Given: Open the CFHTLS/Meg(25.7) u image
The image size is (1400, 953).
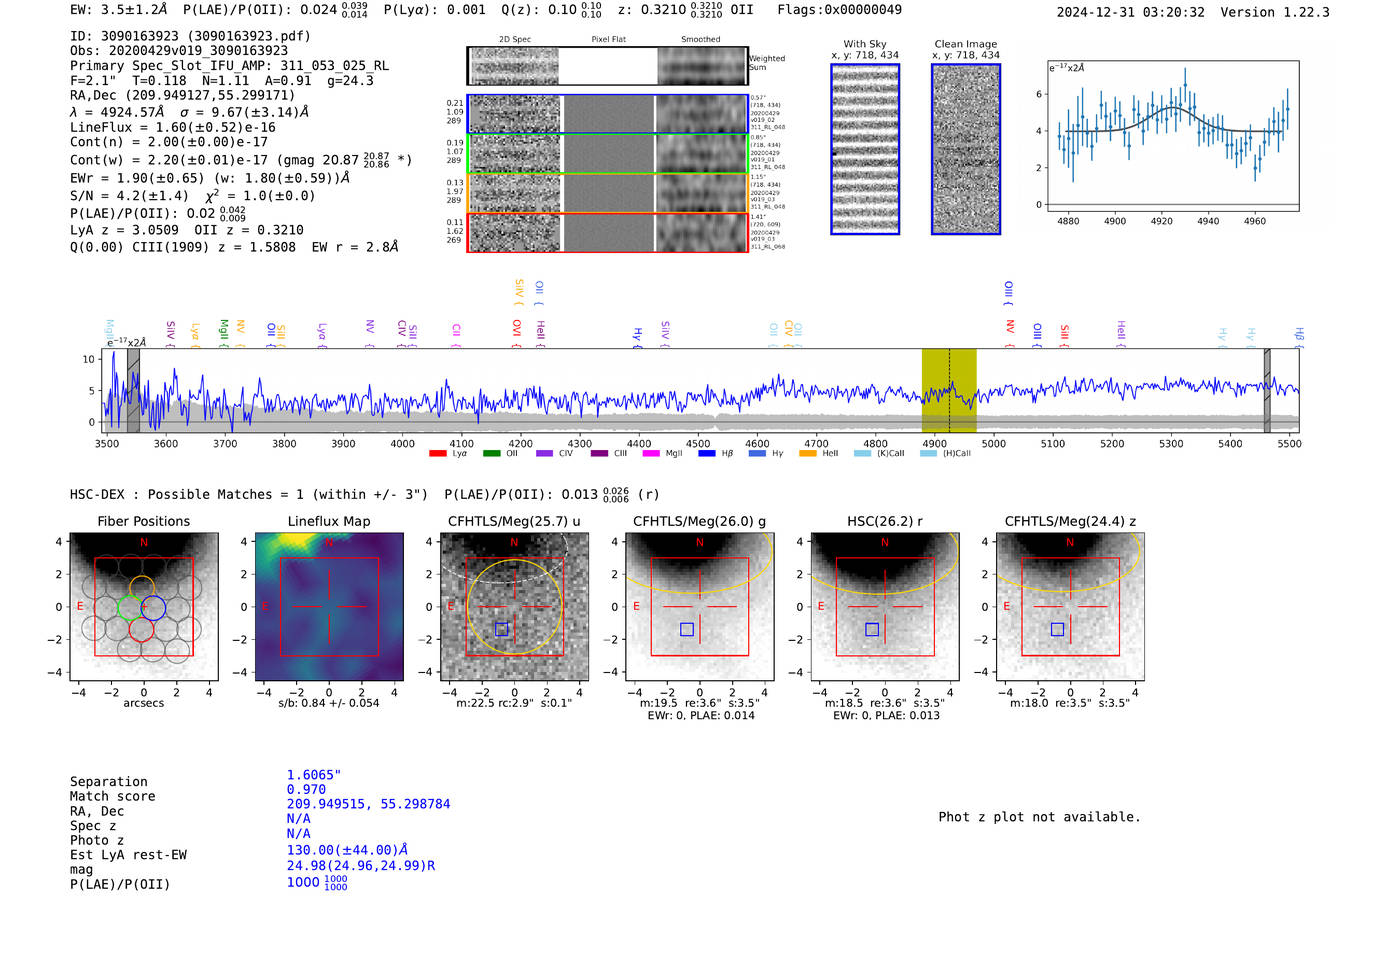Looking at the screenshot, I should (x=514, y=607).
